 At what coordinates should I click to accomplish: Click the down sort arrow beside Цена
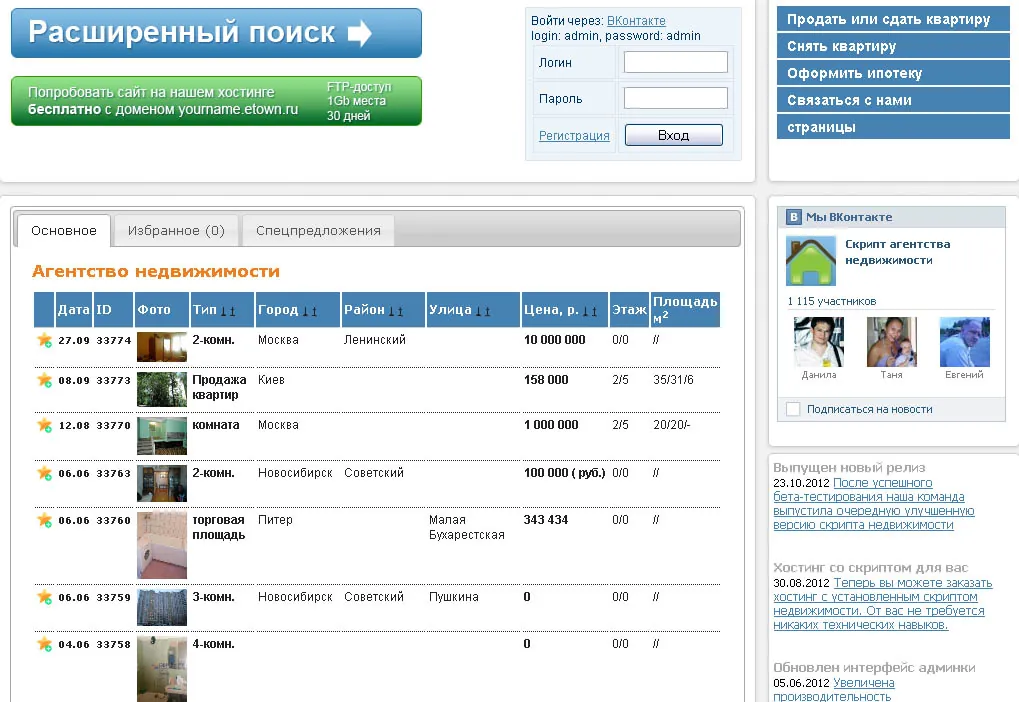pyautogui.click(x=585, y=311)
